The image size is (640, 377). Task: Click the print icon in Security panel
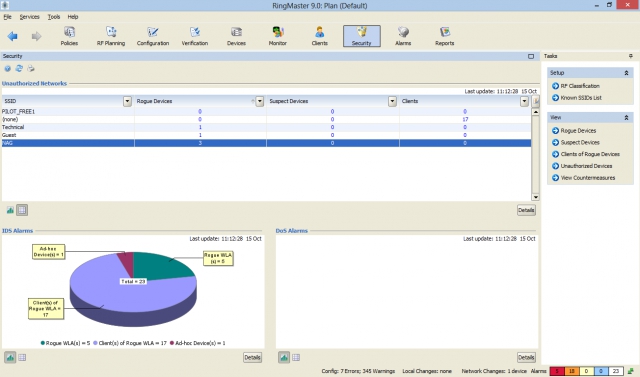(31, 69)
